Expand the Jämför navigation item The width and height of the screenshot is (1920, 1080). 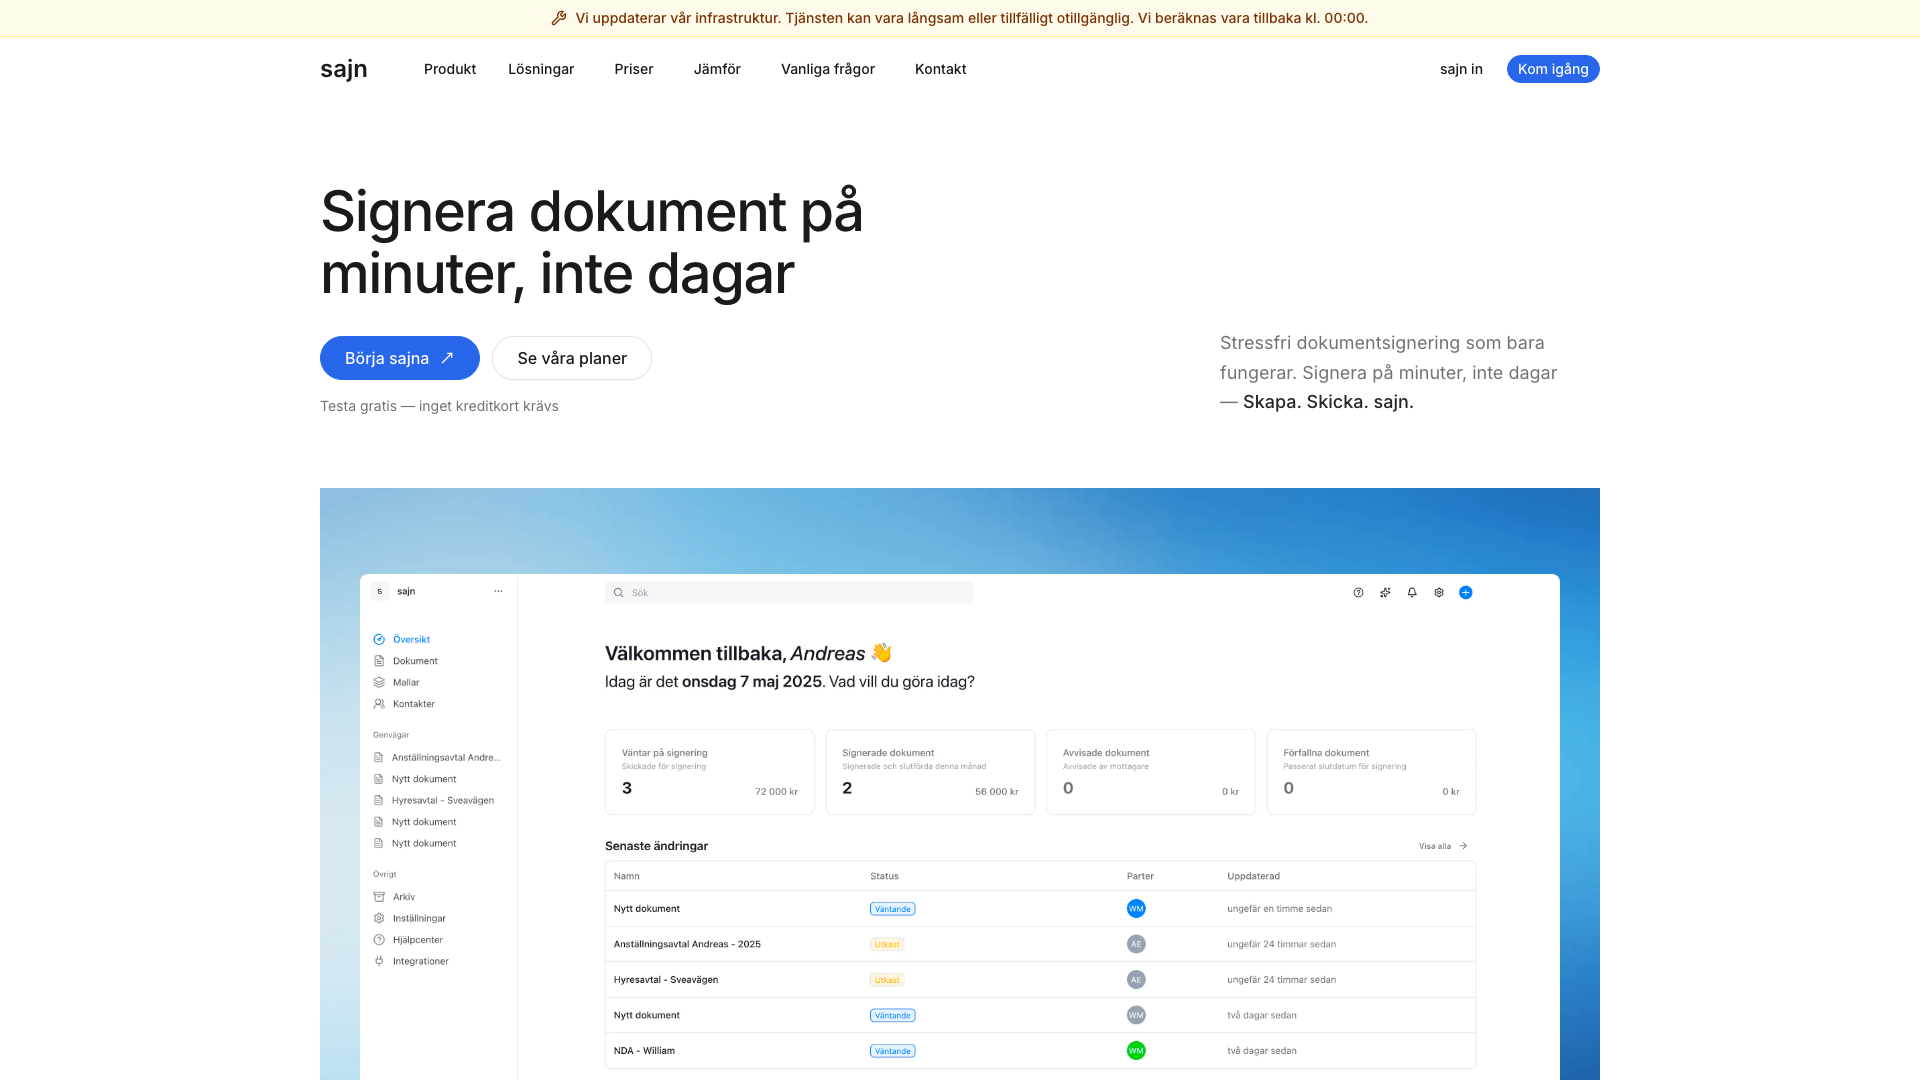717,69
